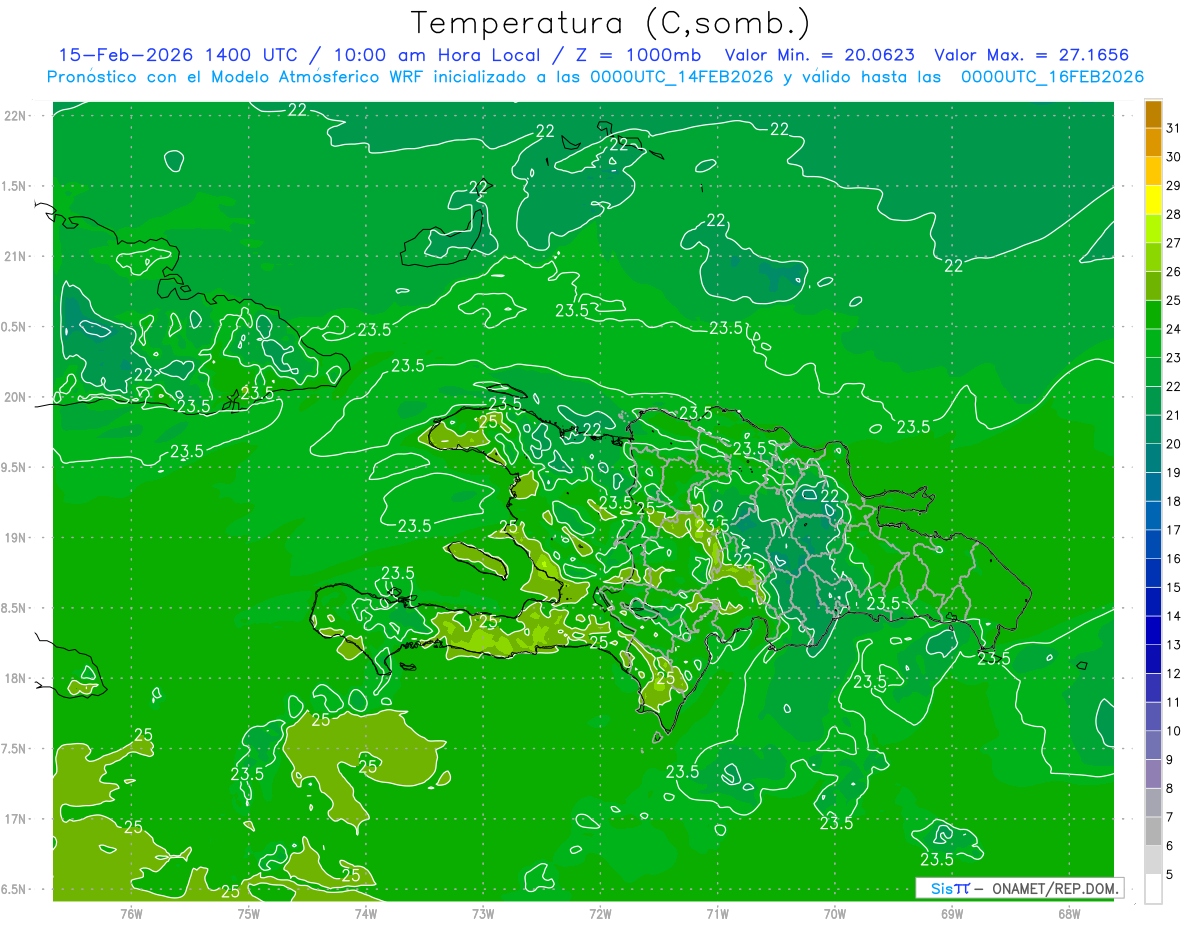
Task: Click the 17N latitude axis label
Action: click(14, 819)
